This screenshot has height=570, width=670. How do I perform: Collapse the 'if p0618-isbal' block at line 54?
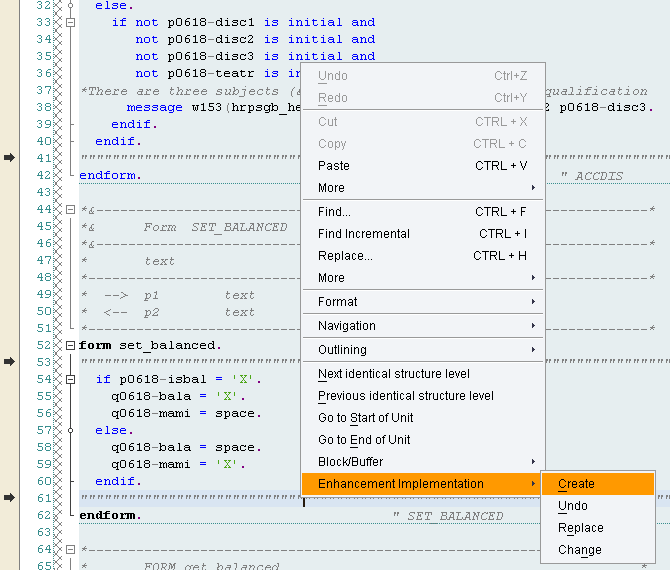(x=71, y=379)
